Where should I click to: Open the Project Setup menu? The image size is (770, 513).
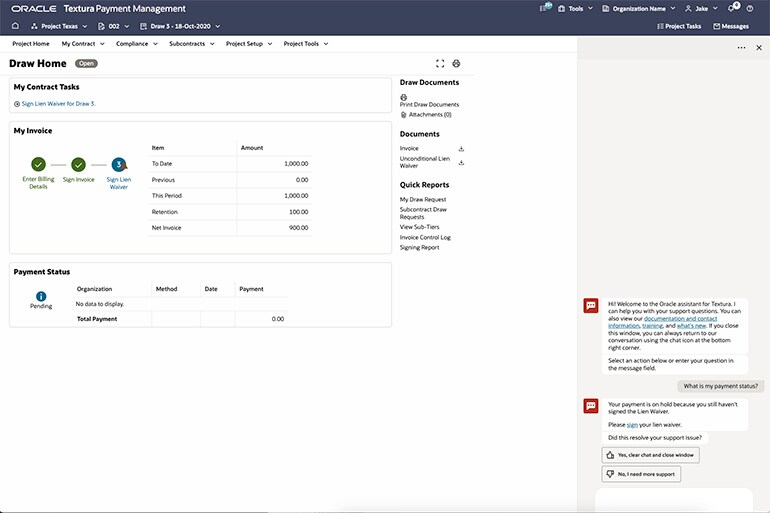coord(249,44)
